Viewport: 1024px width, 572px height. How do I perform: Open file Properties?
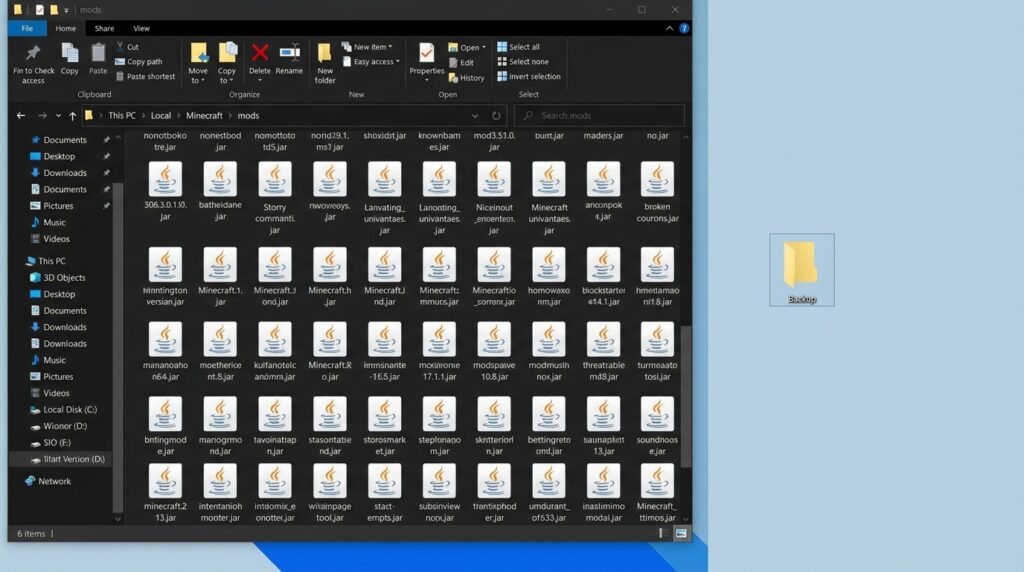pyautogui.click(x=426, y=62)
